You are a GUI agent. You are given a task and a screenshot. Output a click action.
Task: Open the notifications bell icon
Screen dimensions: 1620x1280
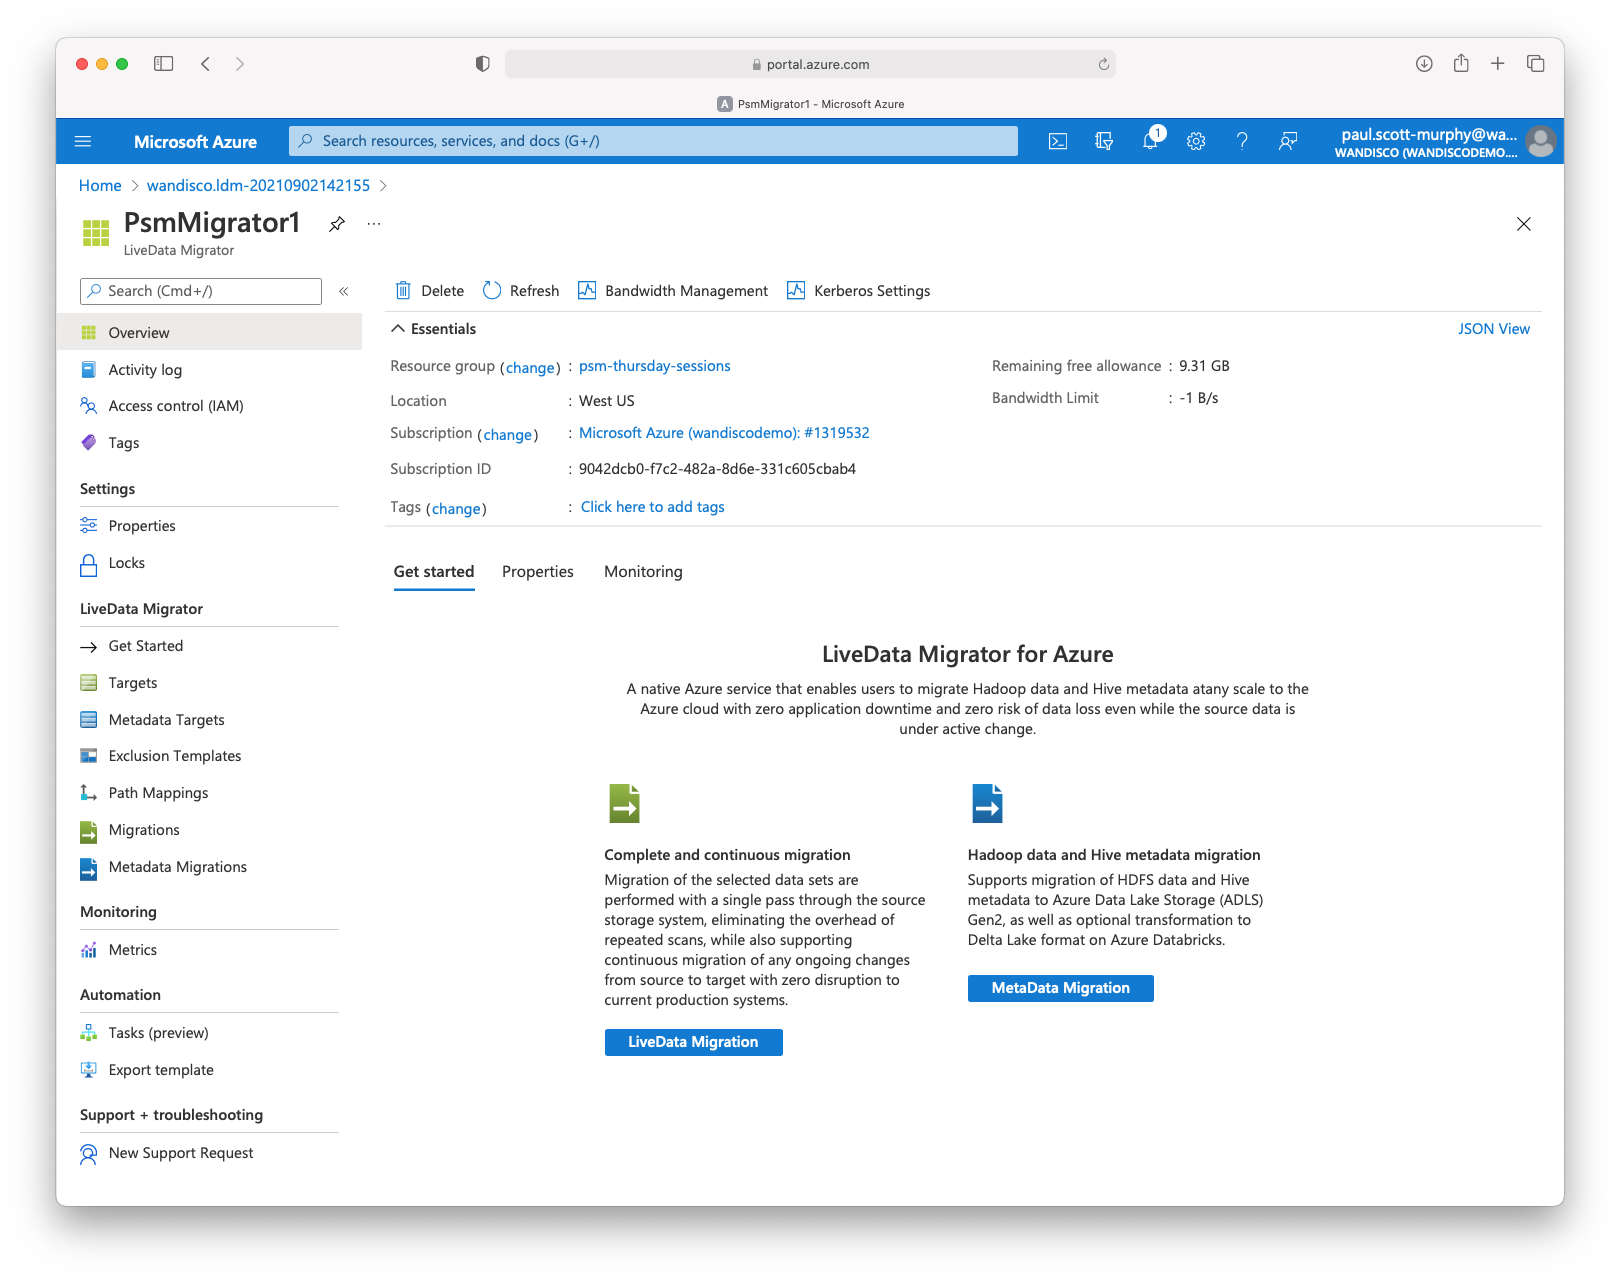tap(1150, 141)
